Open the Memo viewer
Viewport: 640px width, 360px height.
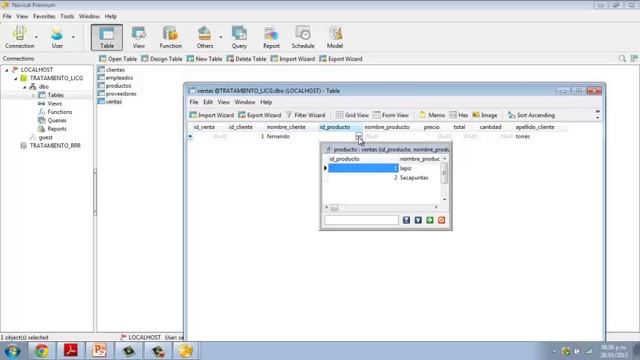coord(432,115)
